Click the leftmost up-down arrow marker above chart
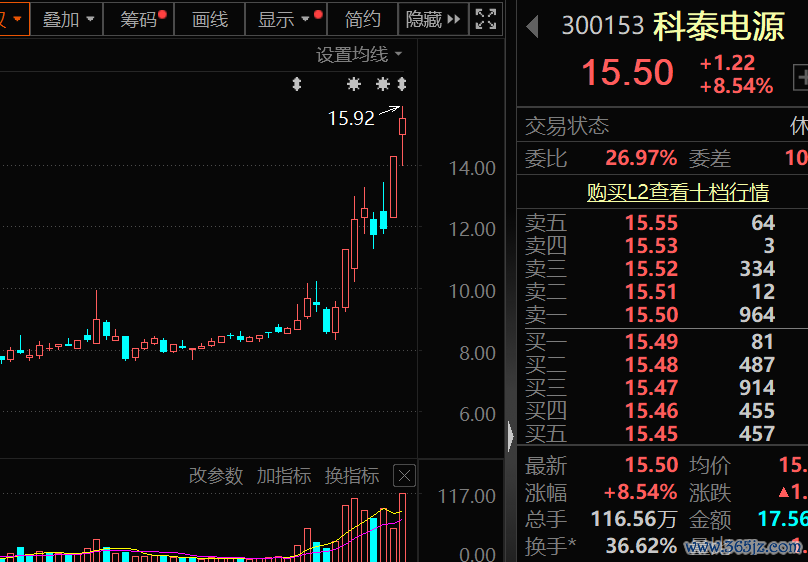This screenshot has width=808, height=562. coord(296,84)
